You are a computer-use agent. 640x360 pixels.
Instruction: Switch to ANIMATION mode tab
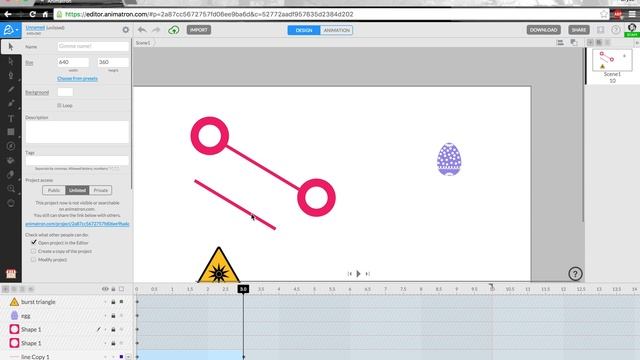tap(336, 30)
